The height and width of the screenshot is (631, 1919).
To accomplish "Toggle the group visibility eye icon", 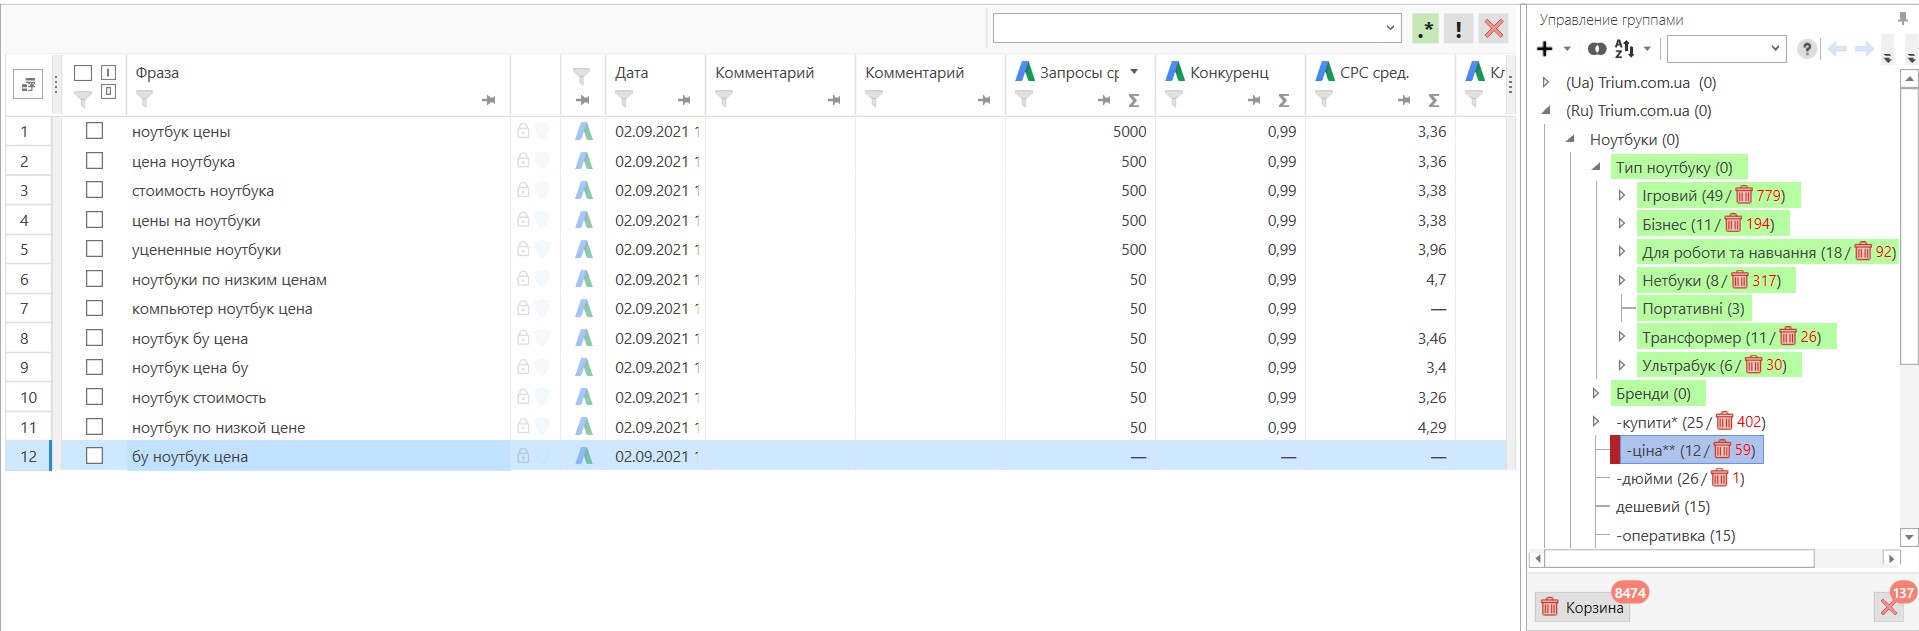I will (x=1597, y=48).
